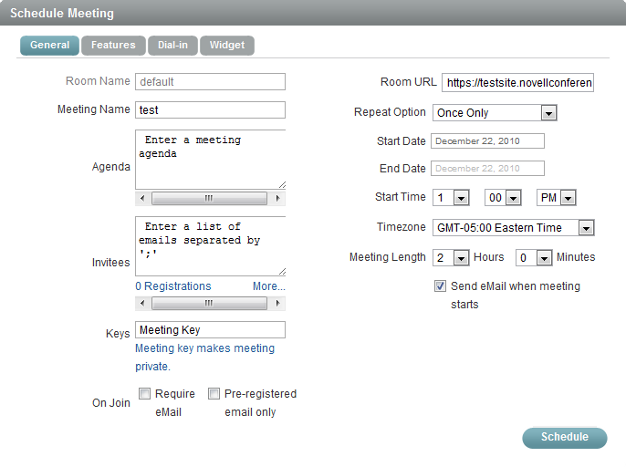Switch to the Features tab
Image resolution: width=626 pixels, height=467 pixels.
[113, 45]
